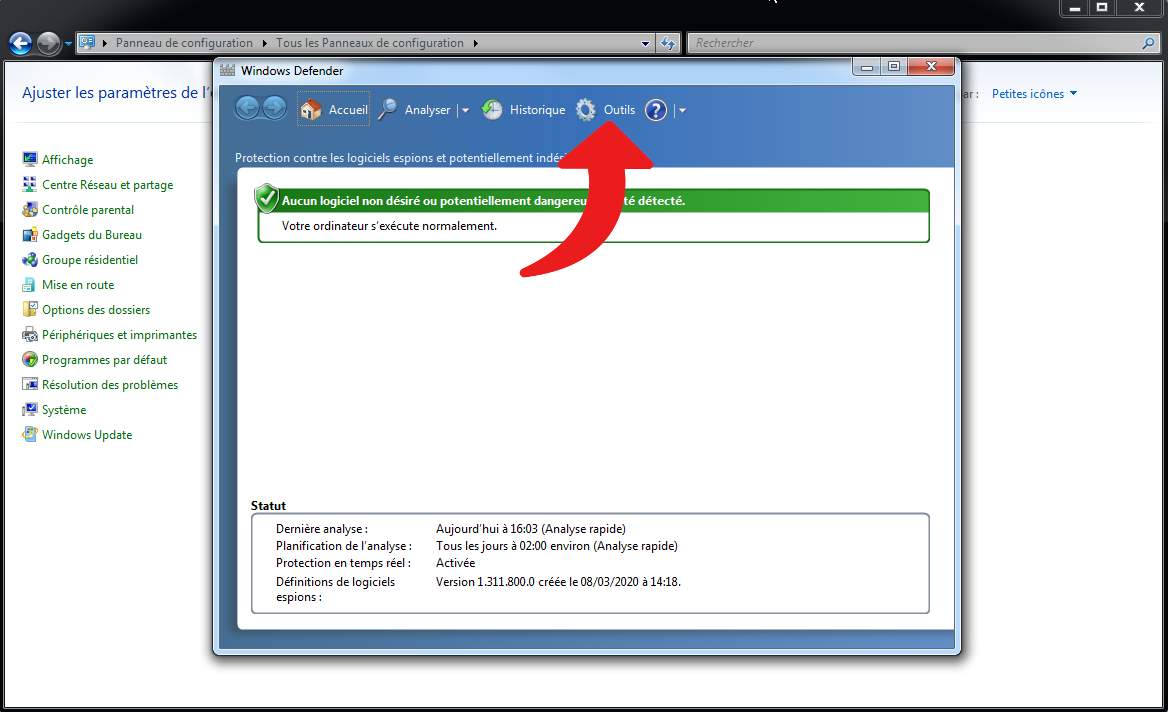Click the Windows Update icon
This screenshot has width=1168, height=712.
30,434
